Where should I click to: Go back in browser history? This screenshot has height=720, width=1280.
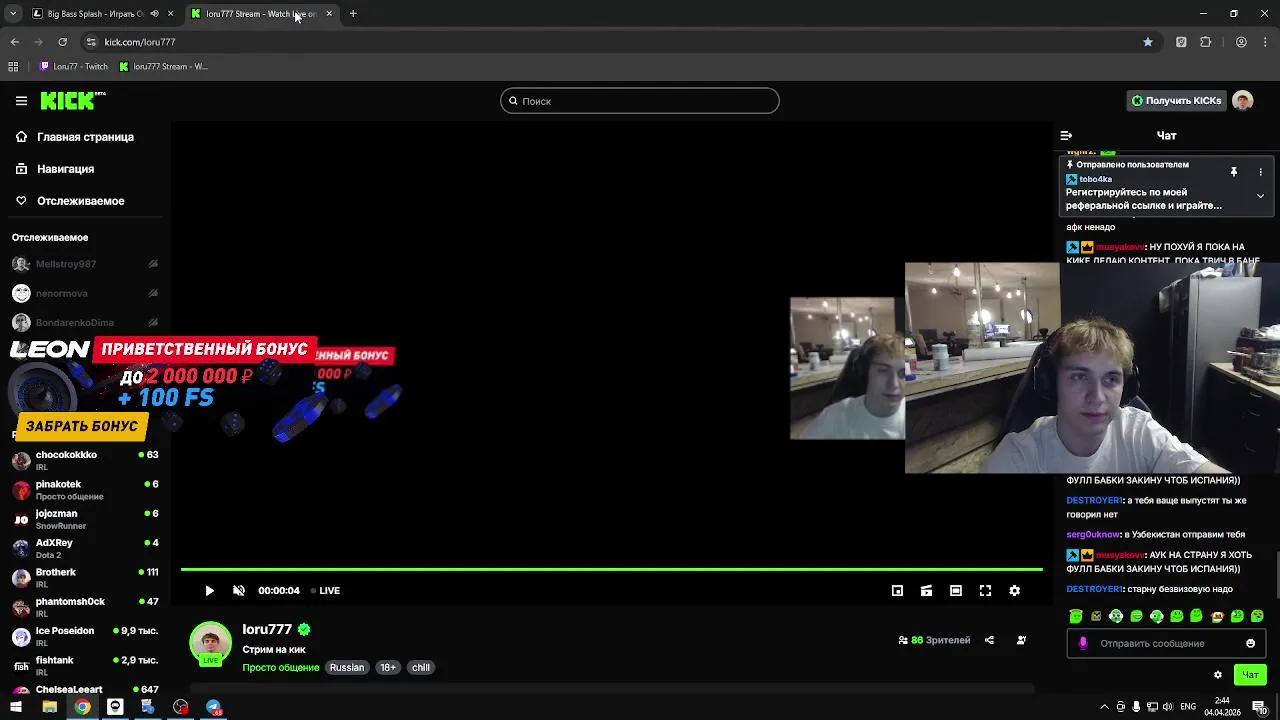pos(14,42)
